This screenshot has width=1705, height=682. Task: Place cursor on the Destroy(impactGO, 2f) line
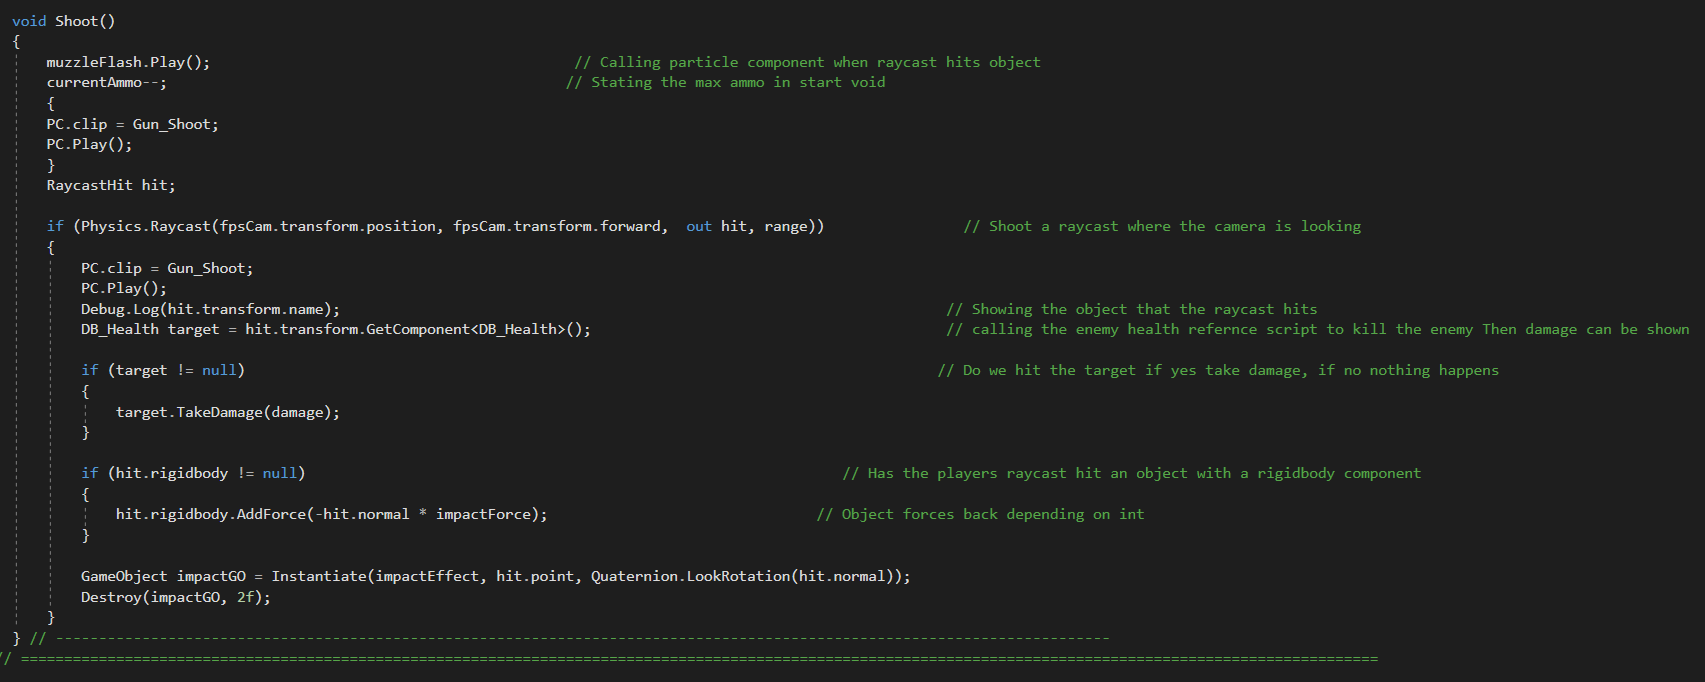click(175, 597)
